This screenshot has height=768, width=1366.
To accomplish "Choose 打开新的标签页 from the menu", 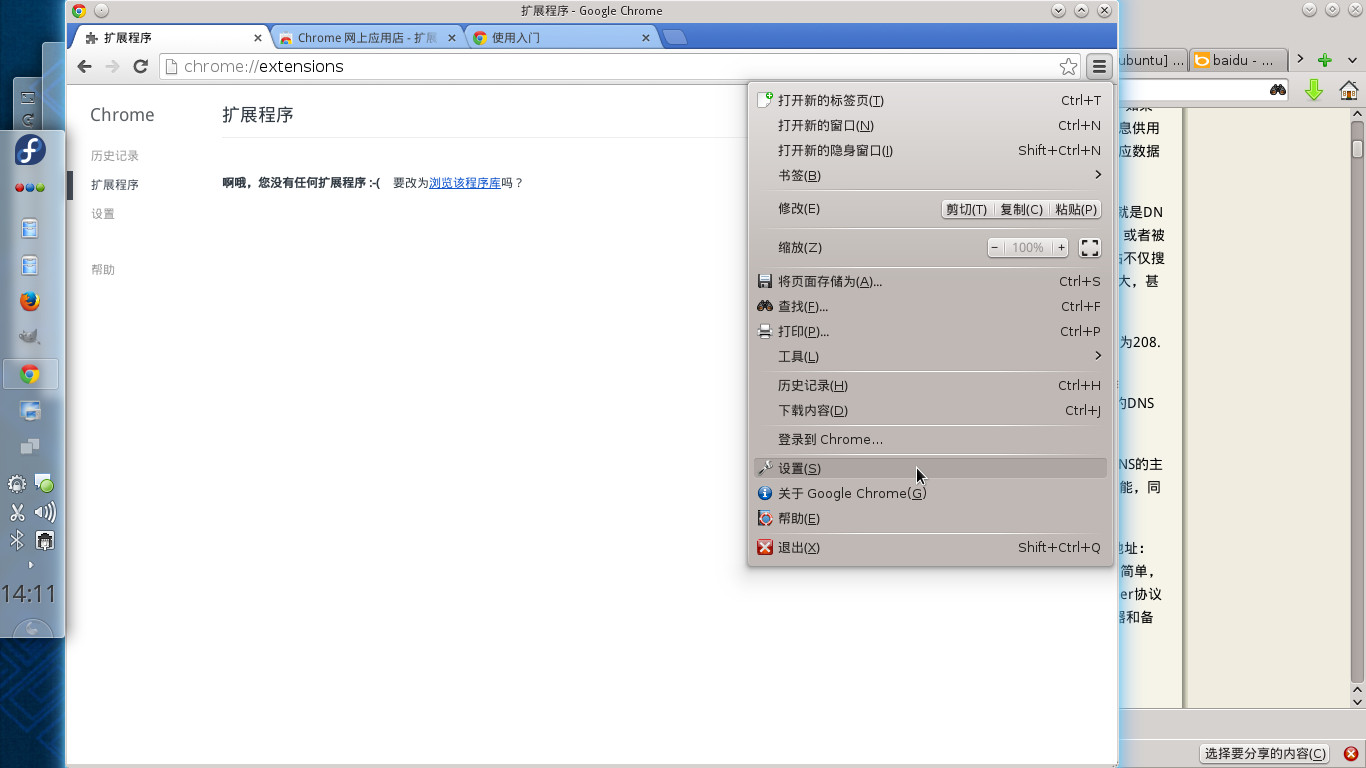I will 930,100.
